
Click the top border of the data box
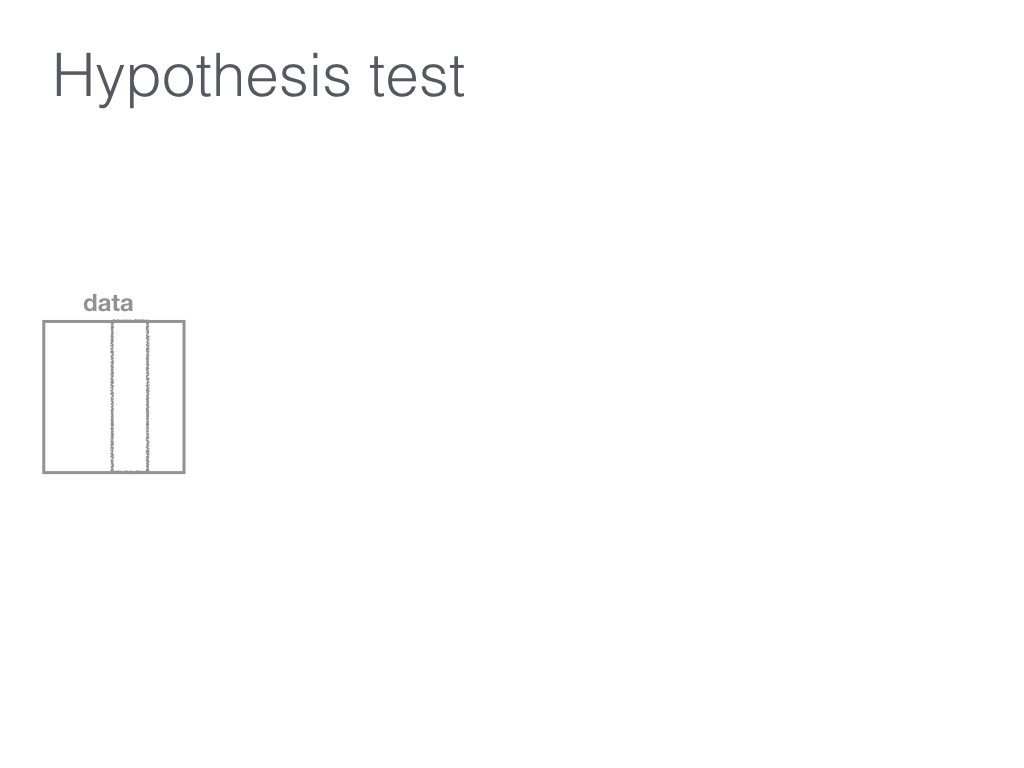pyautogui.click(x=114, y=321)
